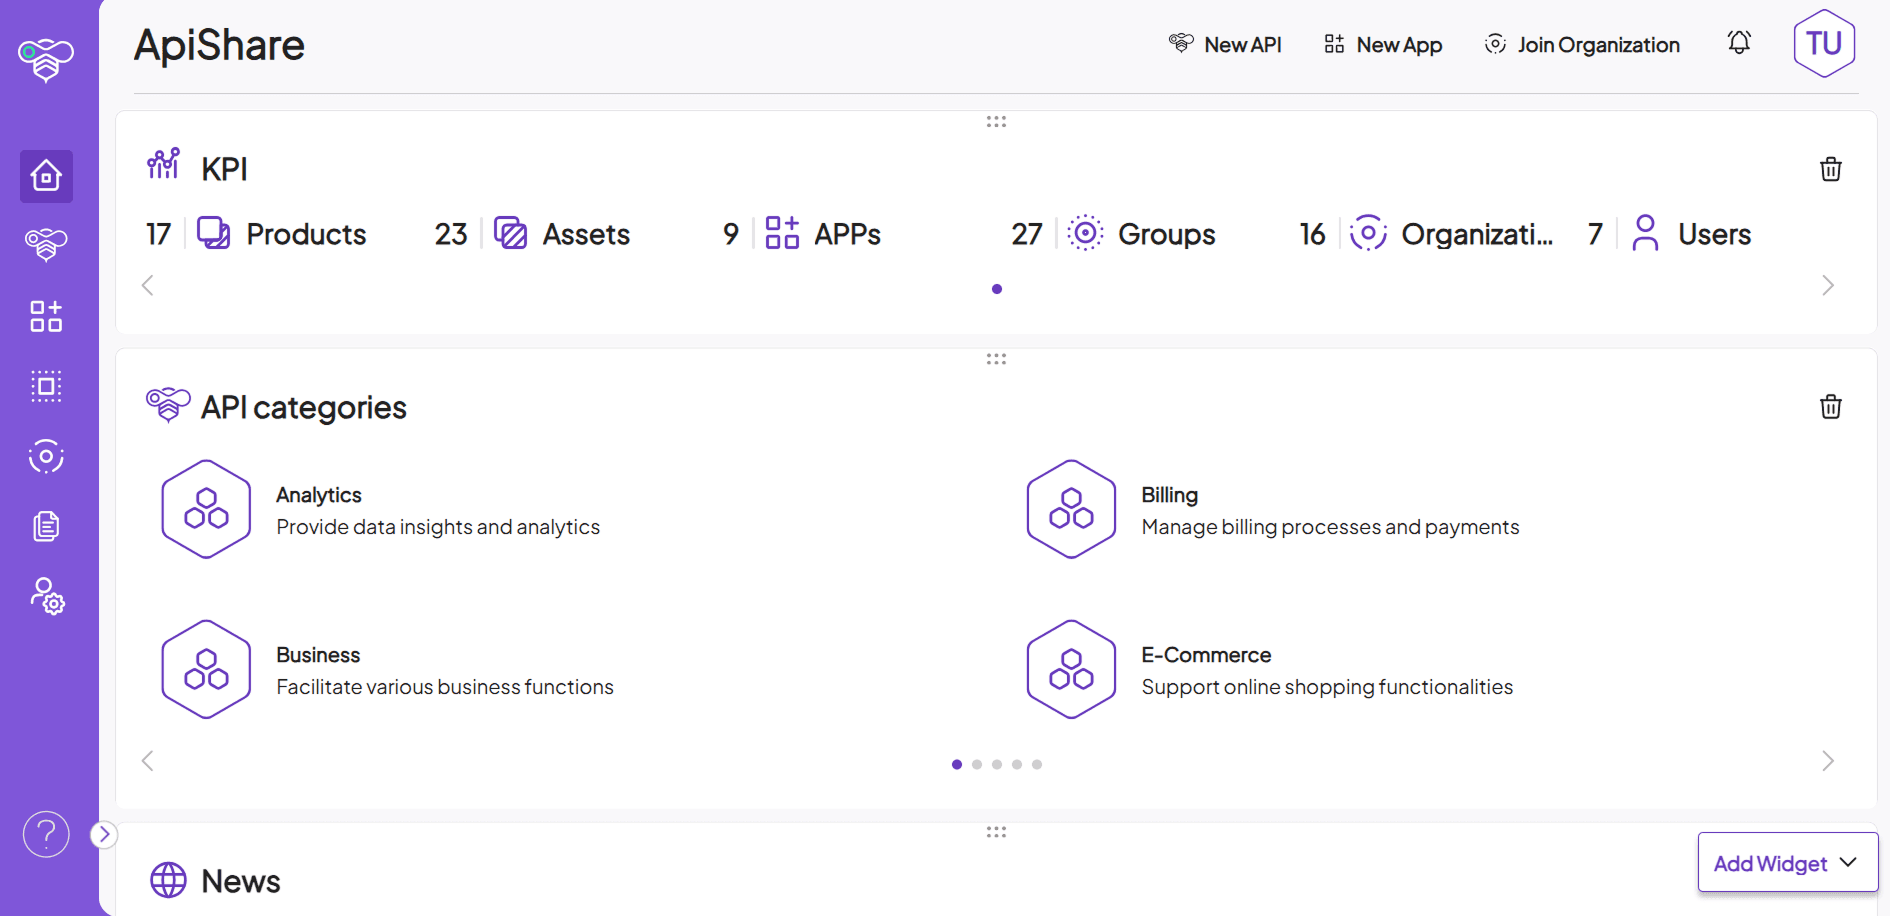Image resolution: width=1890 pixels, height=916 pixels.
Task: Open the Organizations icon in the sidebar
Action: tap(46, 456)
